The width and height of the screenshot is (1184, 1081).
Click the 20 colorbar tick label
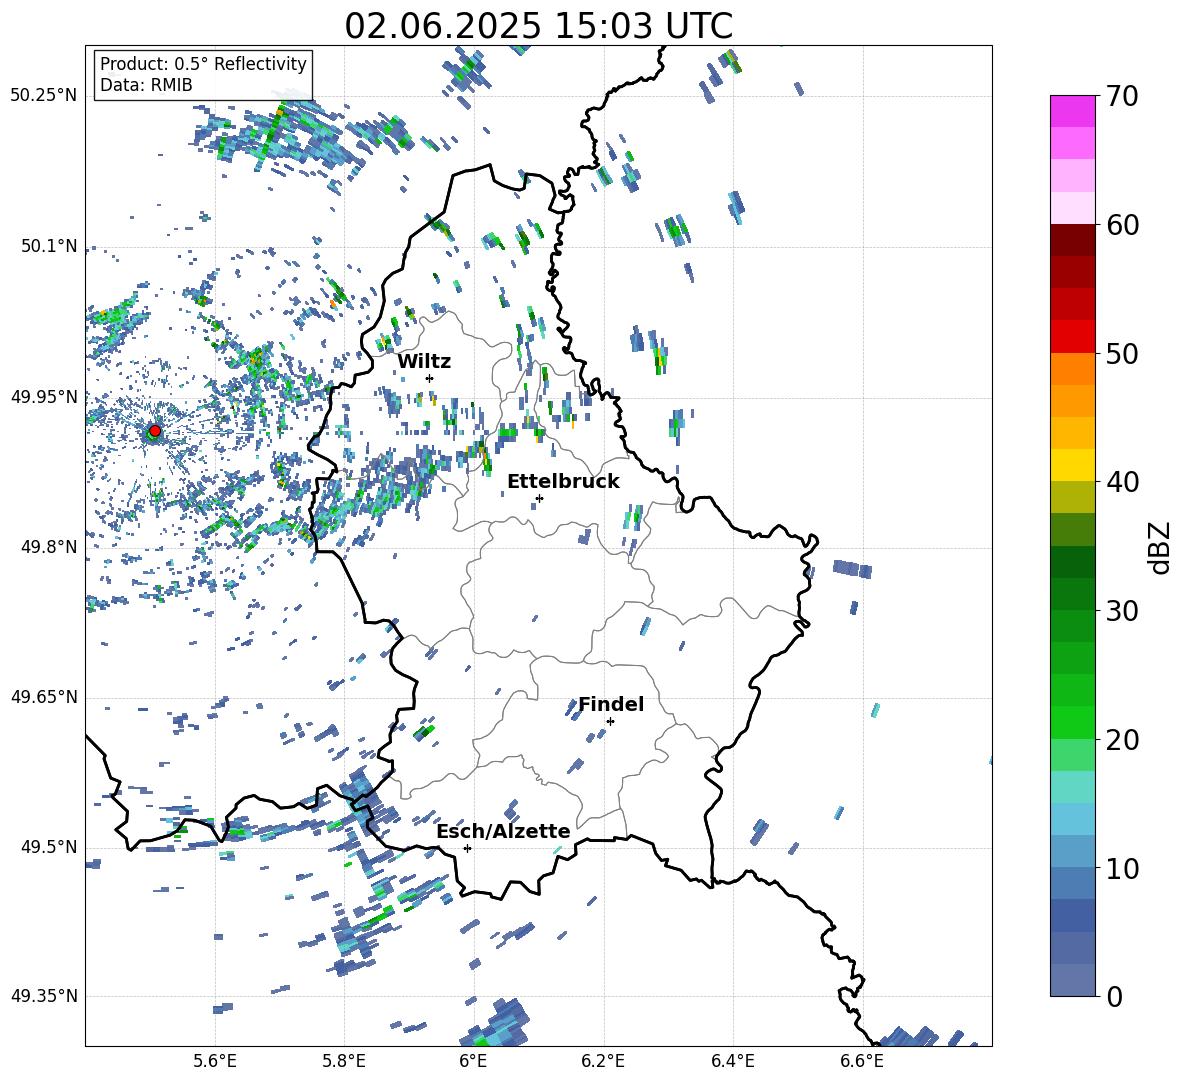(1121, 740)
